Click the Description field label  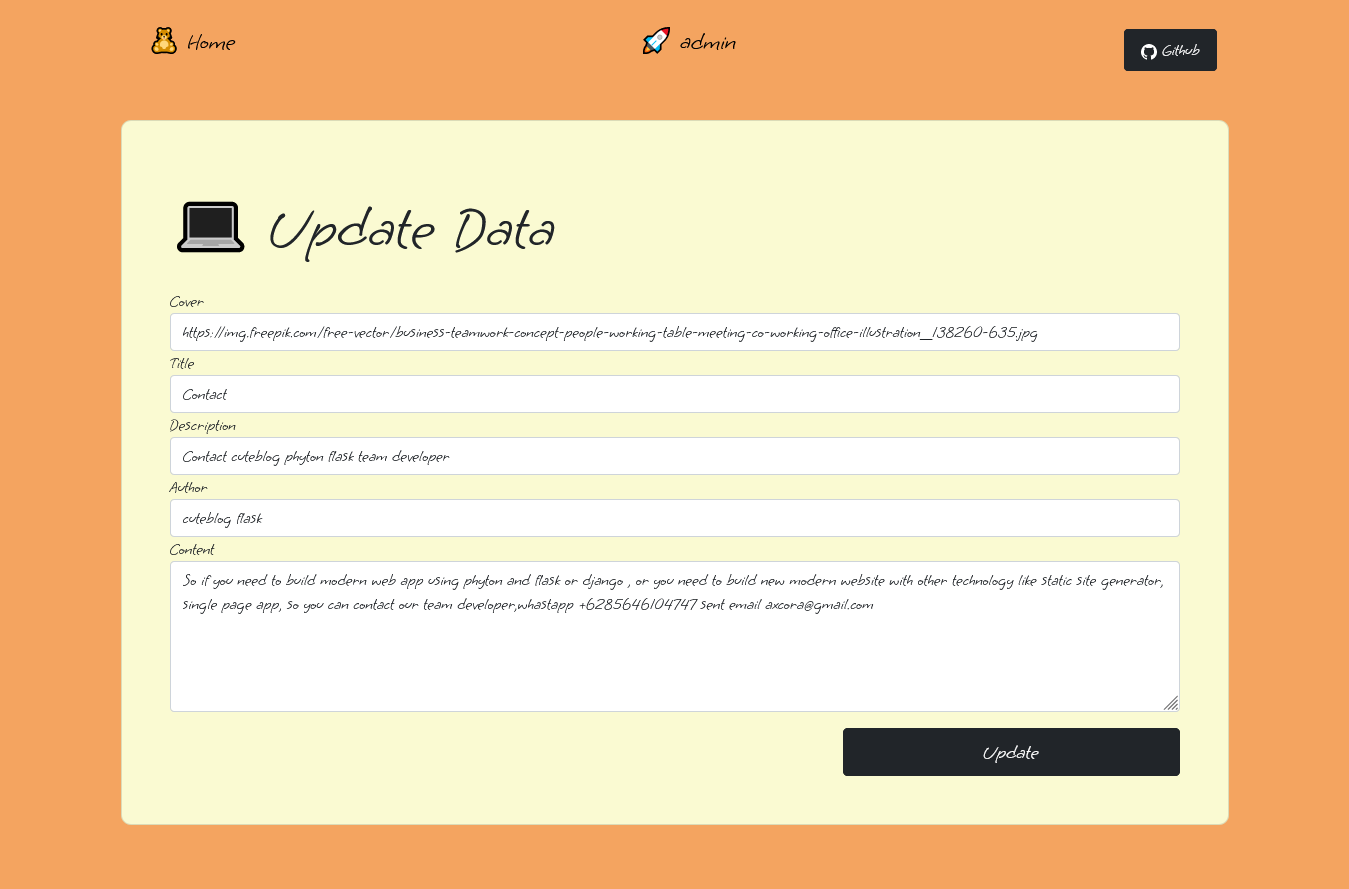203,426
